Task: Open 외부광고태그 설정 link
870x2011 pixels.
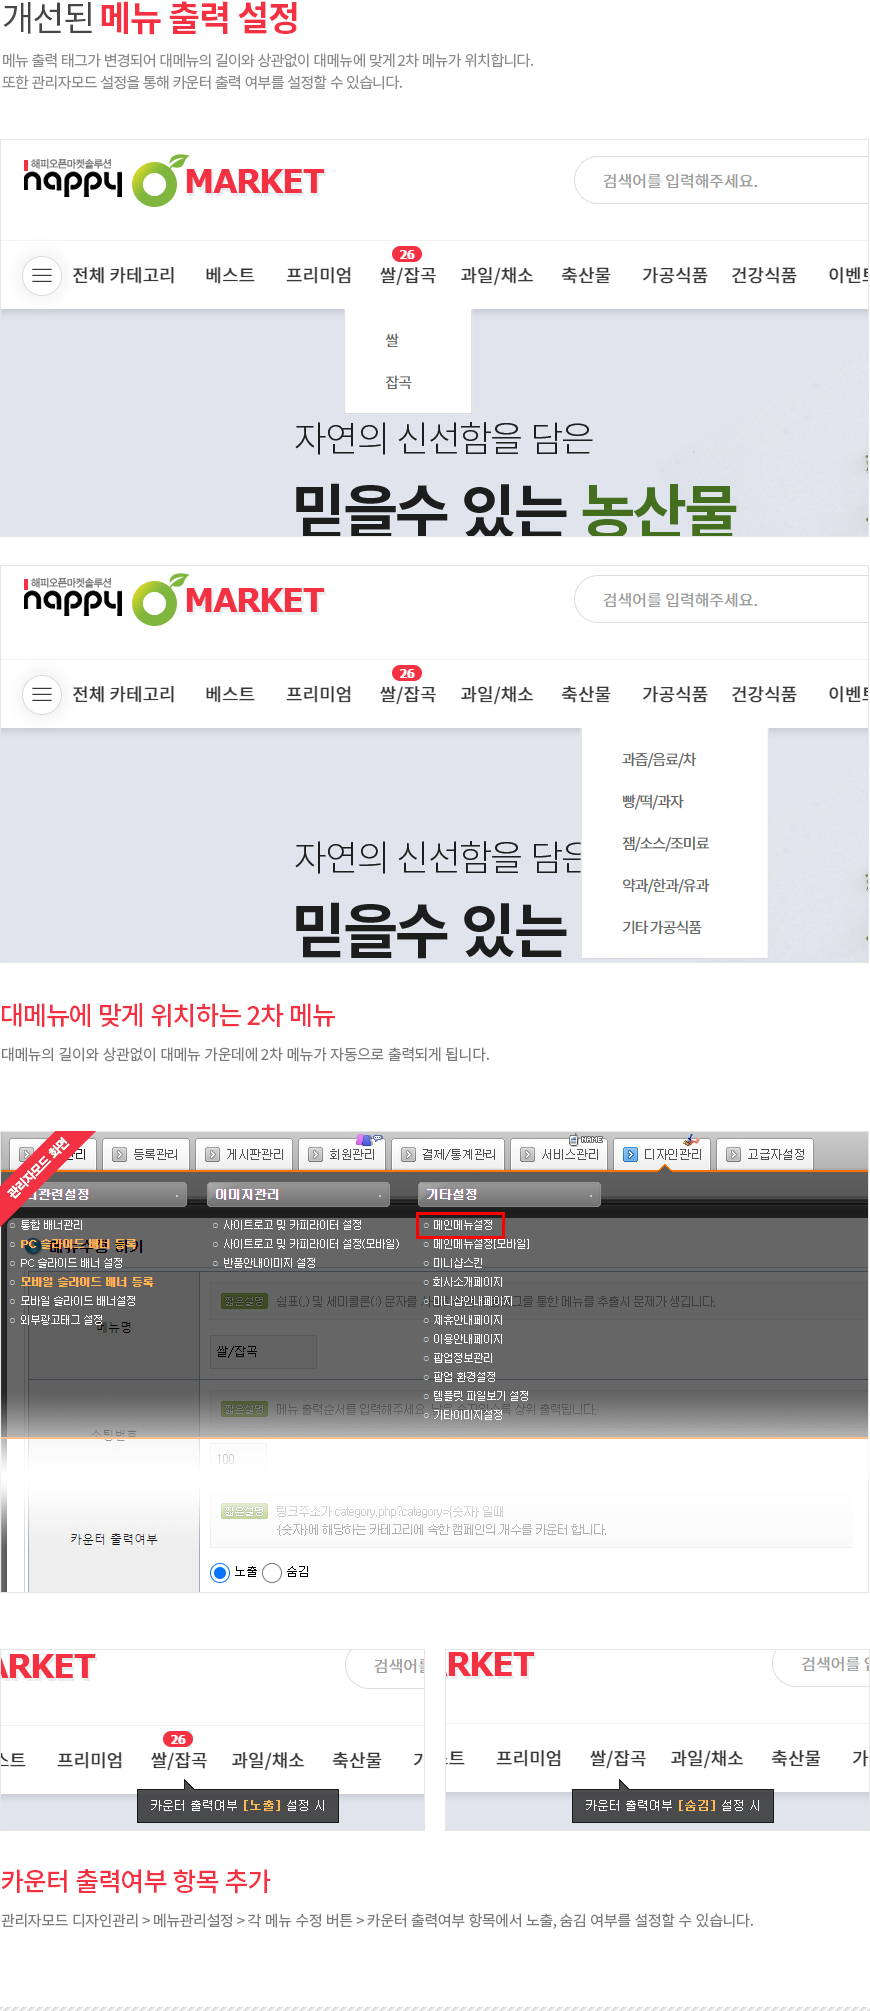Action: 62,1320
